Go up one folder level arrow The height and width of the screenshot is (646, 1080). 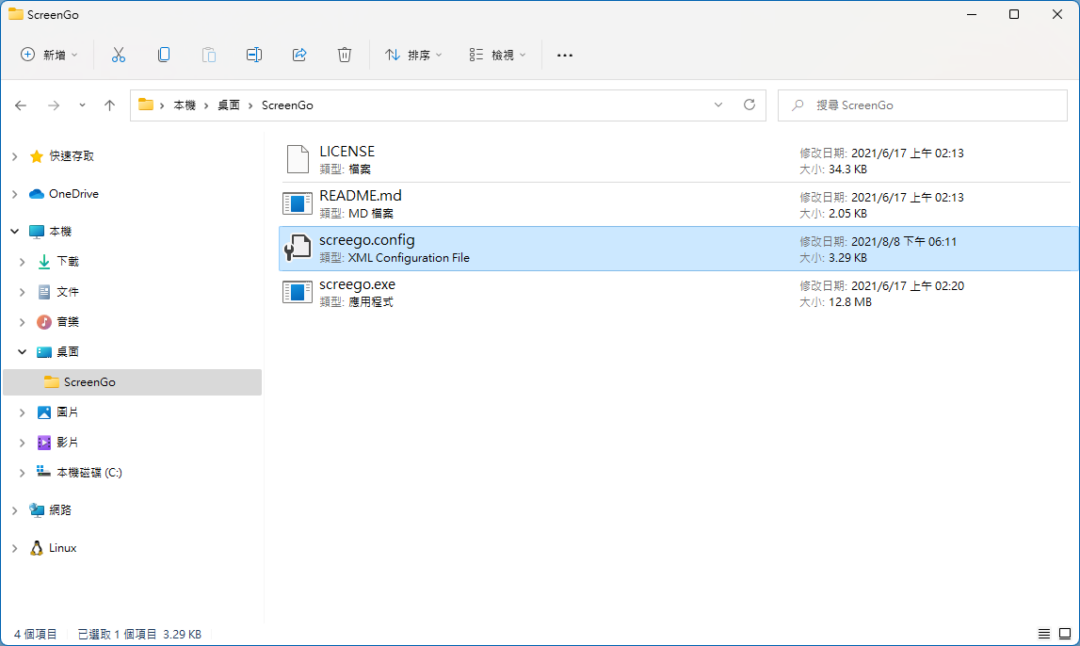point(110,105)
